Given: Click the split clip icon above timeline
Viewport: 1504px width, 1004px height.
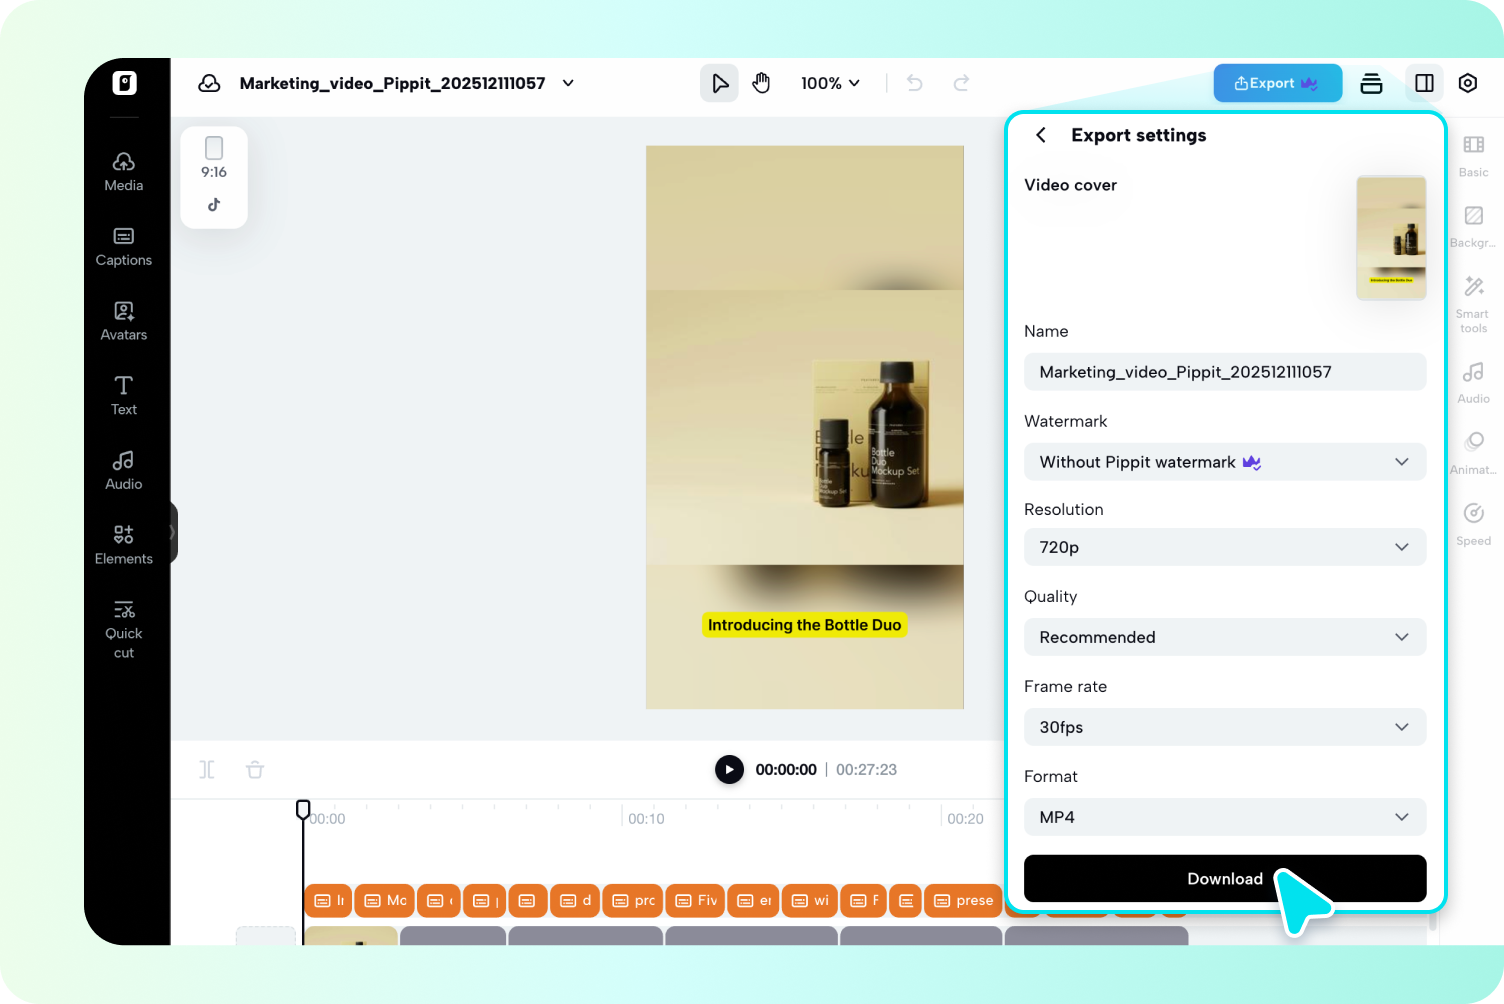Looking at the screenshot, I should pyautogui.click(x=207, y=769).
